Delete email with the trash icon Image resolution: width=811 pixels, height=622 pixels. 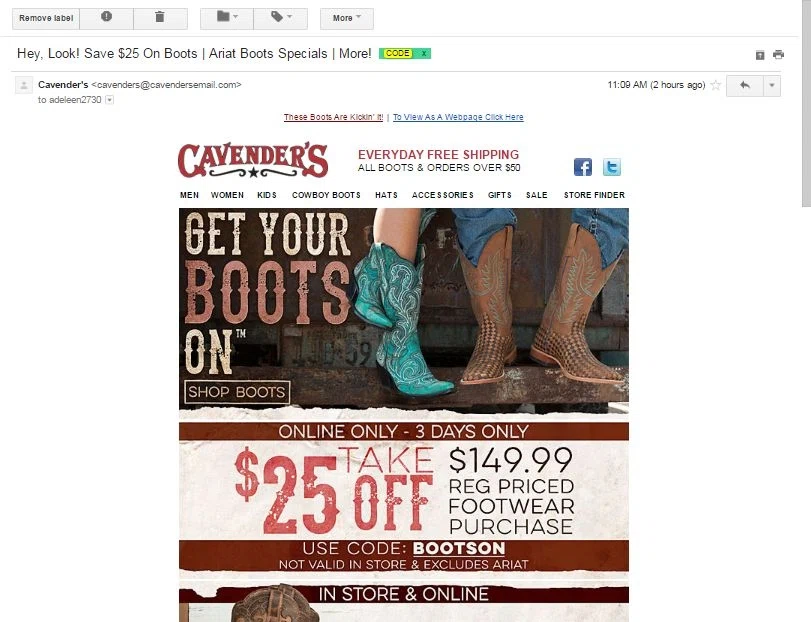point(160,18)
